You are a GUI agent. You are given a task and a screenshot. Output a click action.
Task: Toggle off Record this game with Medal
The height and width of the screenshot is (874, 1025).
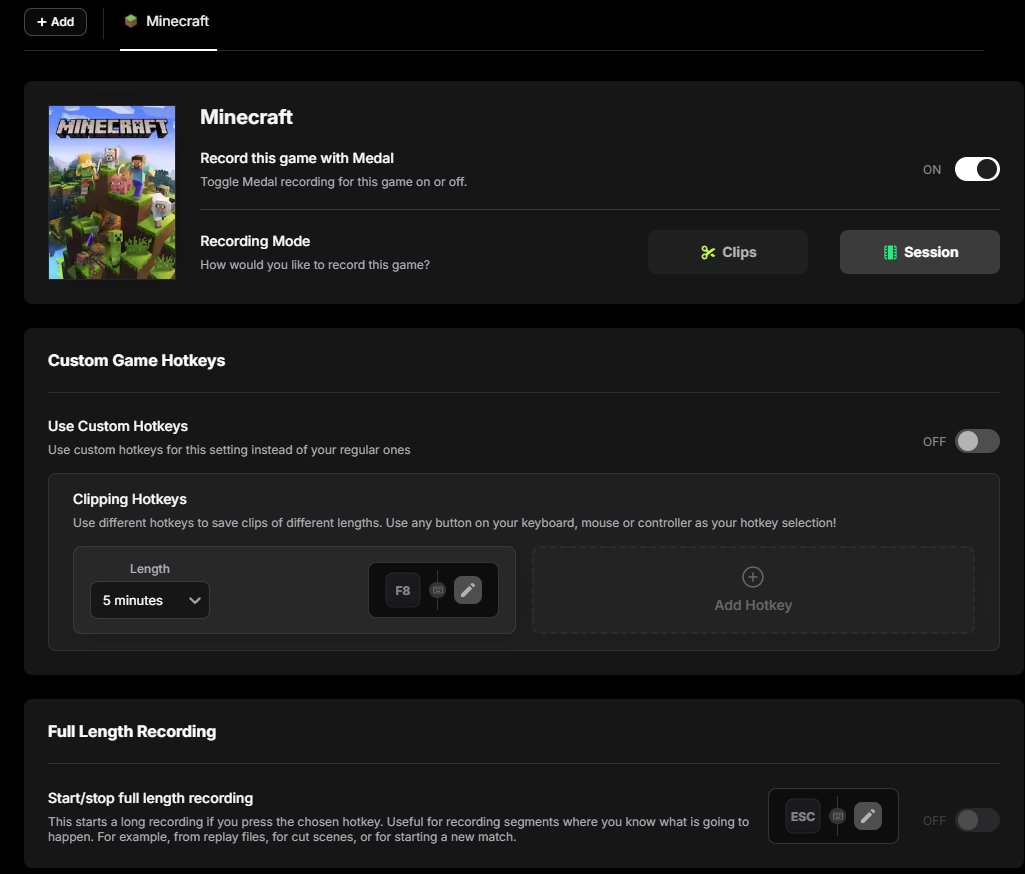[x=977, y=169]
